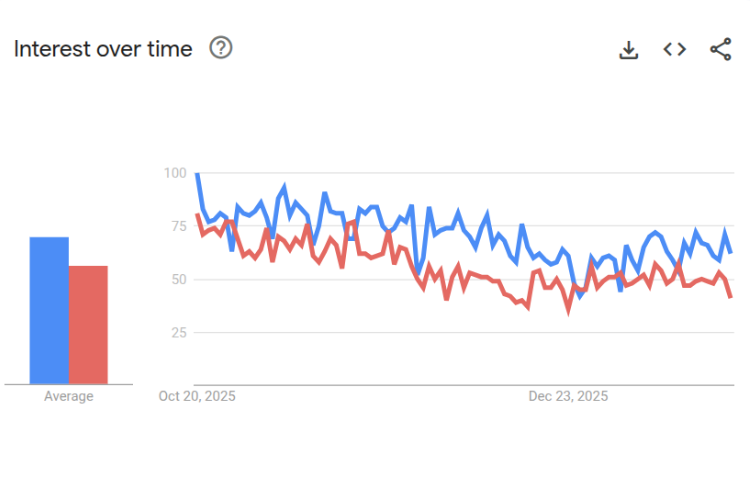Click the 75 value on the y-axis
The width and height of the screenshot is (750, 500).
click(178, 226)
